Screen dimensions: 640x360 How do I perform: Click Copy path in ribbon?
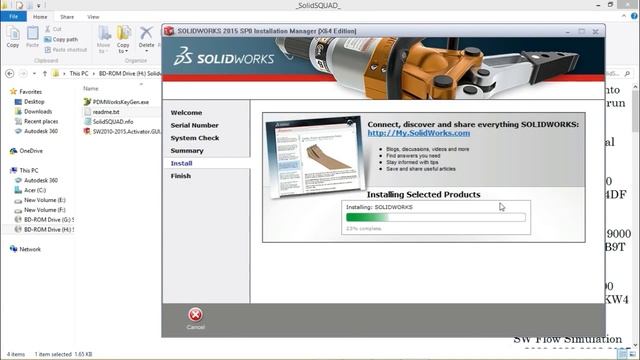point(61,40)
